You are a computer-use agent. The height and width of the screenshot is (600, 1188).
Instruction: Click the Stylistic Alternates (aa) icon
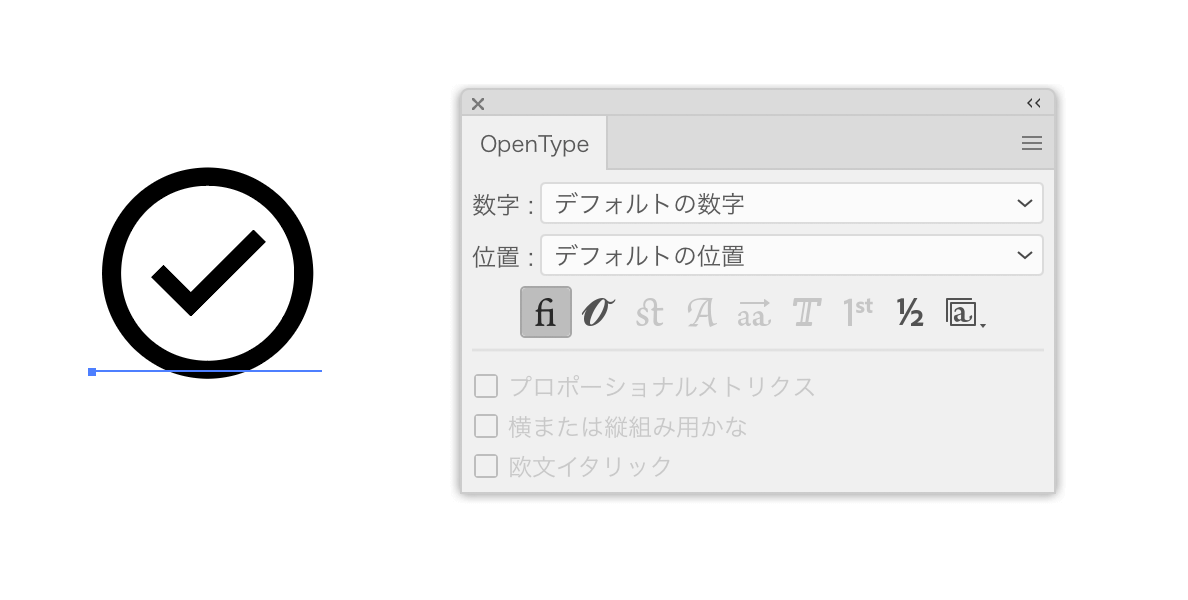pos(754,312)
